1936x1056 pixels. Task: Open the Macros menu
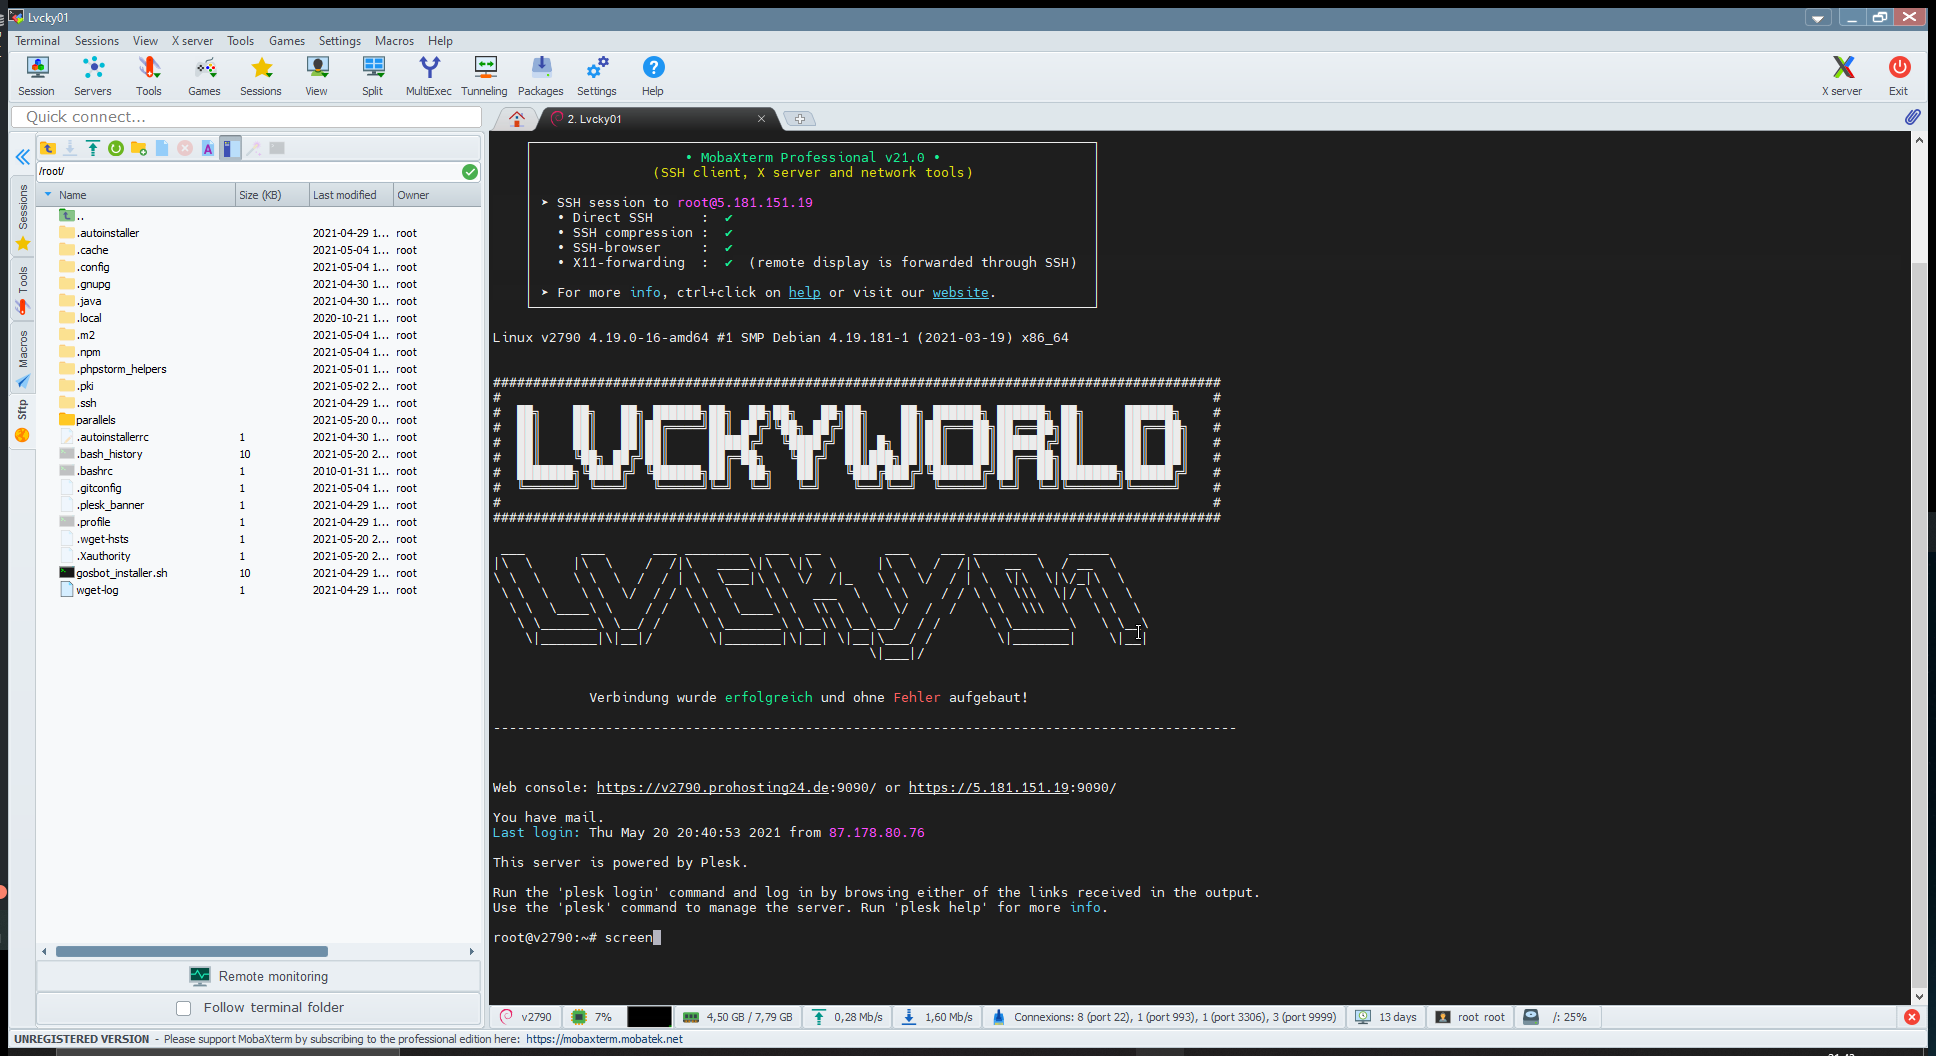coord(394,41)
